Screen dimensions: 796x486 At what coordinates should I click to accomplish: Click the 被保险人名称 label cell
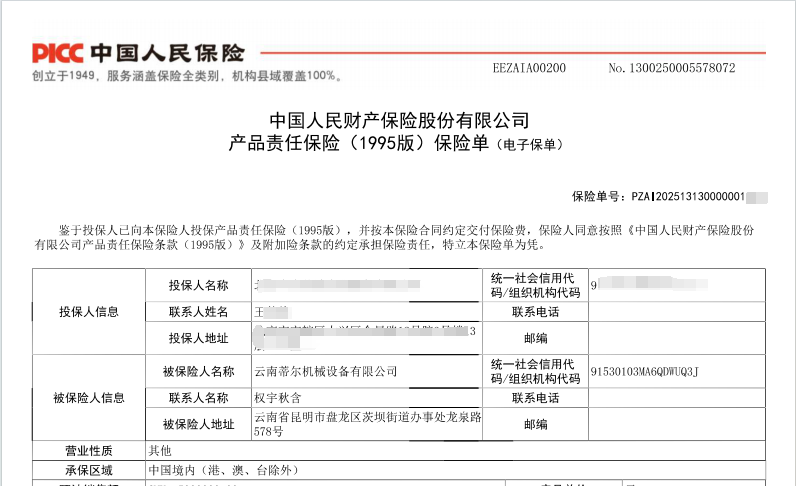pyautogui.click(x=198, y=371)
